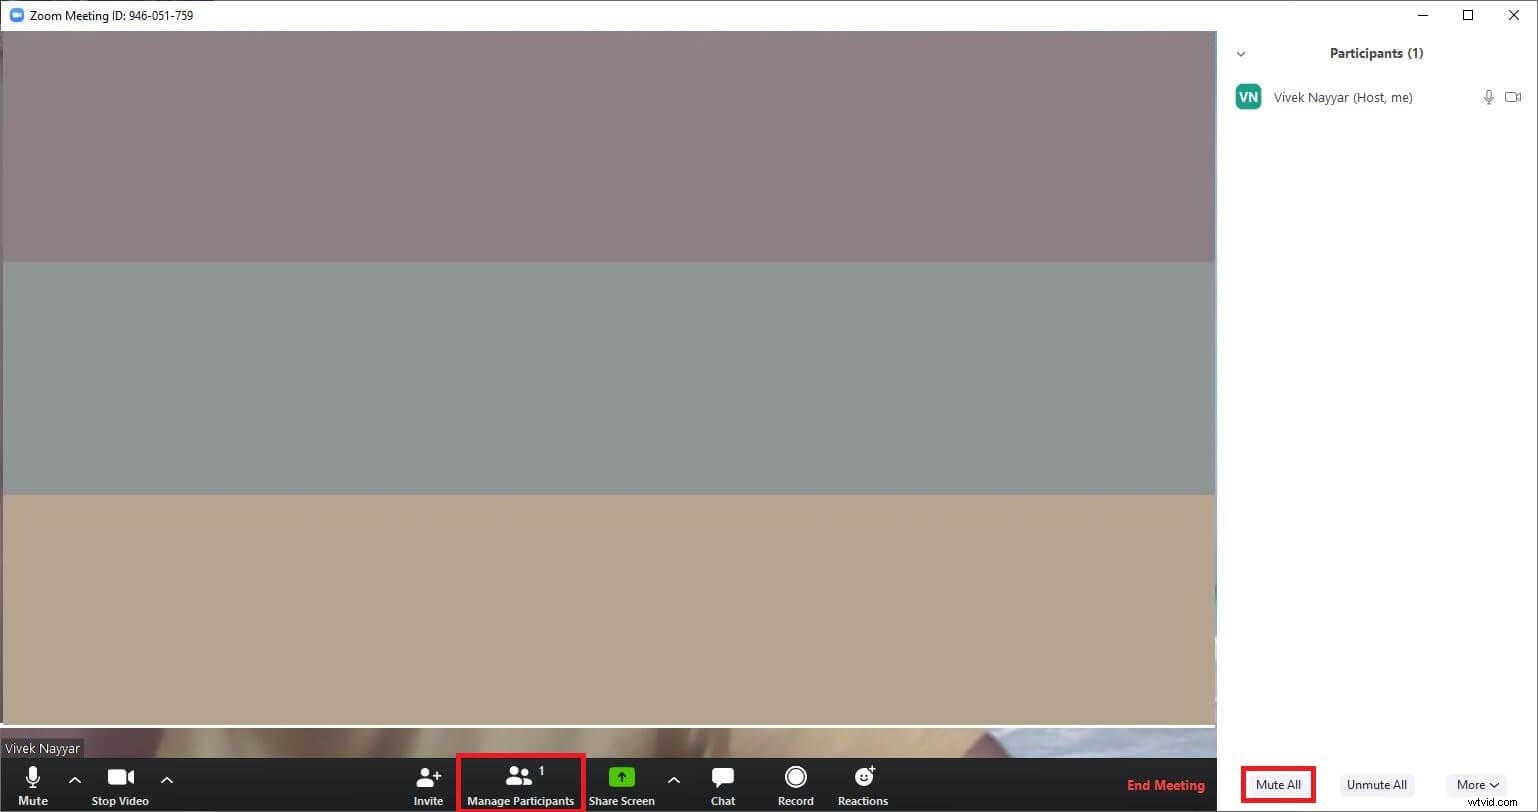Toggle mute state for all participants

coord(1278,784)
